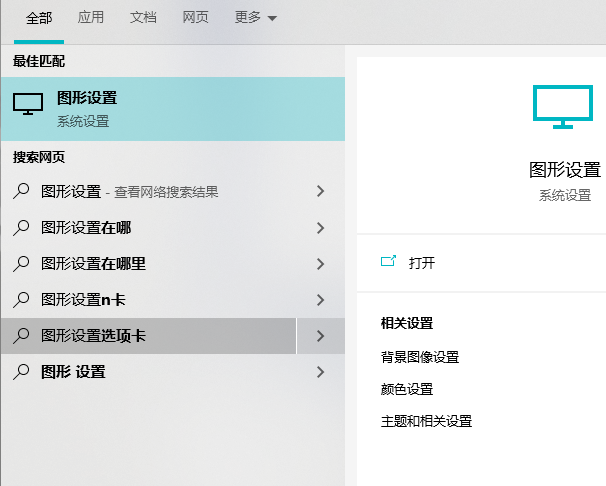Open the 图形设置 best match result
This screenshot has width=606, height=486.
click(173, 109)
